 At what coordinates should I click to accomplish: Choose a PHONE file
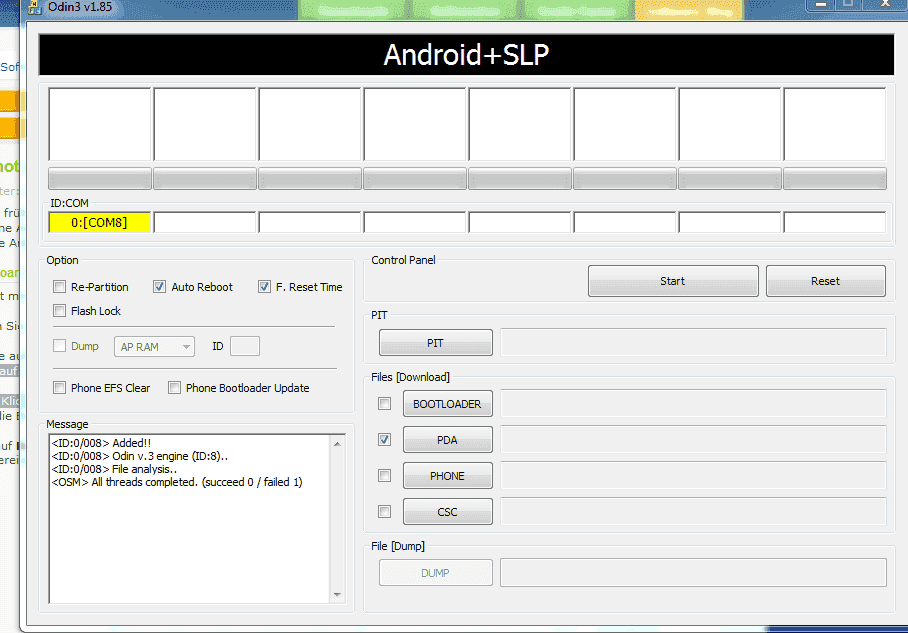pos(448,476)
